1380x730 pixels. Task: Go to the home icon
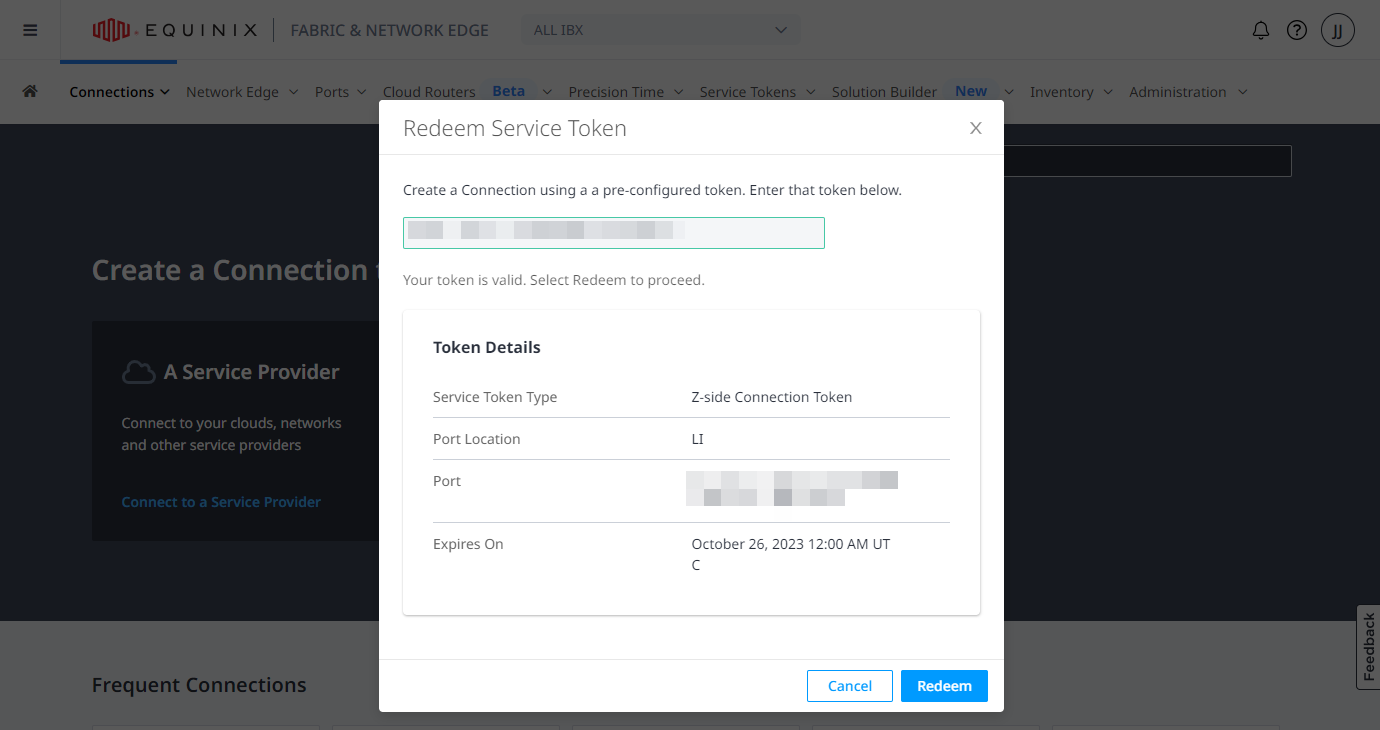coord(30,91)
